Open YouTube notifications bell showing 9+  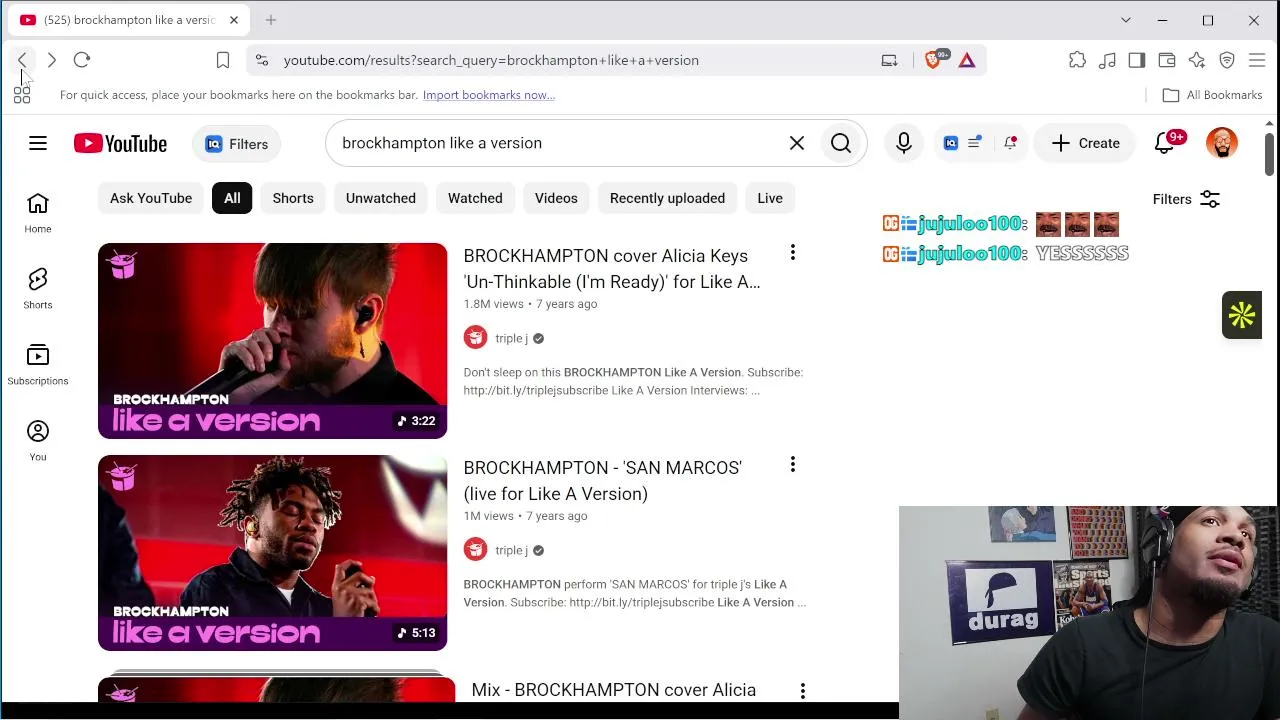click(1165, 143)
